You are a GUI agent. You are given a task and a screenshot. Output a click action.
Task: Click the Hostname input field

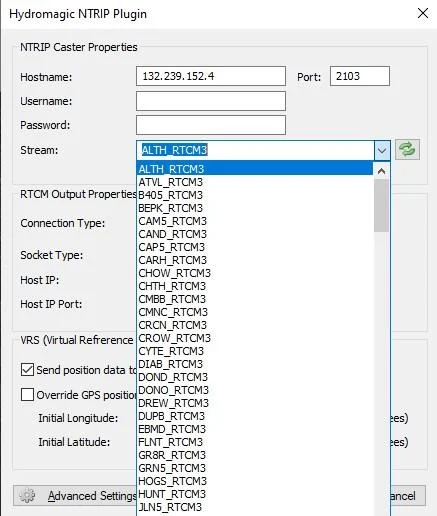(211, 76)
